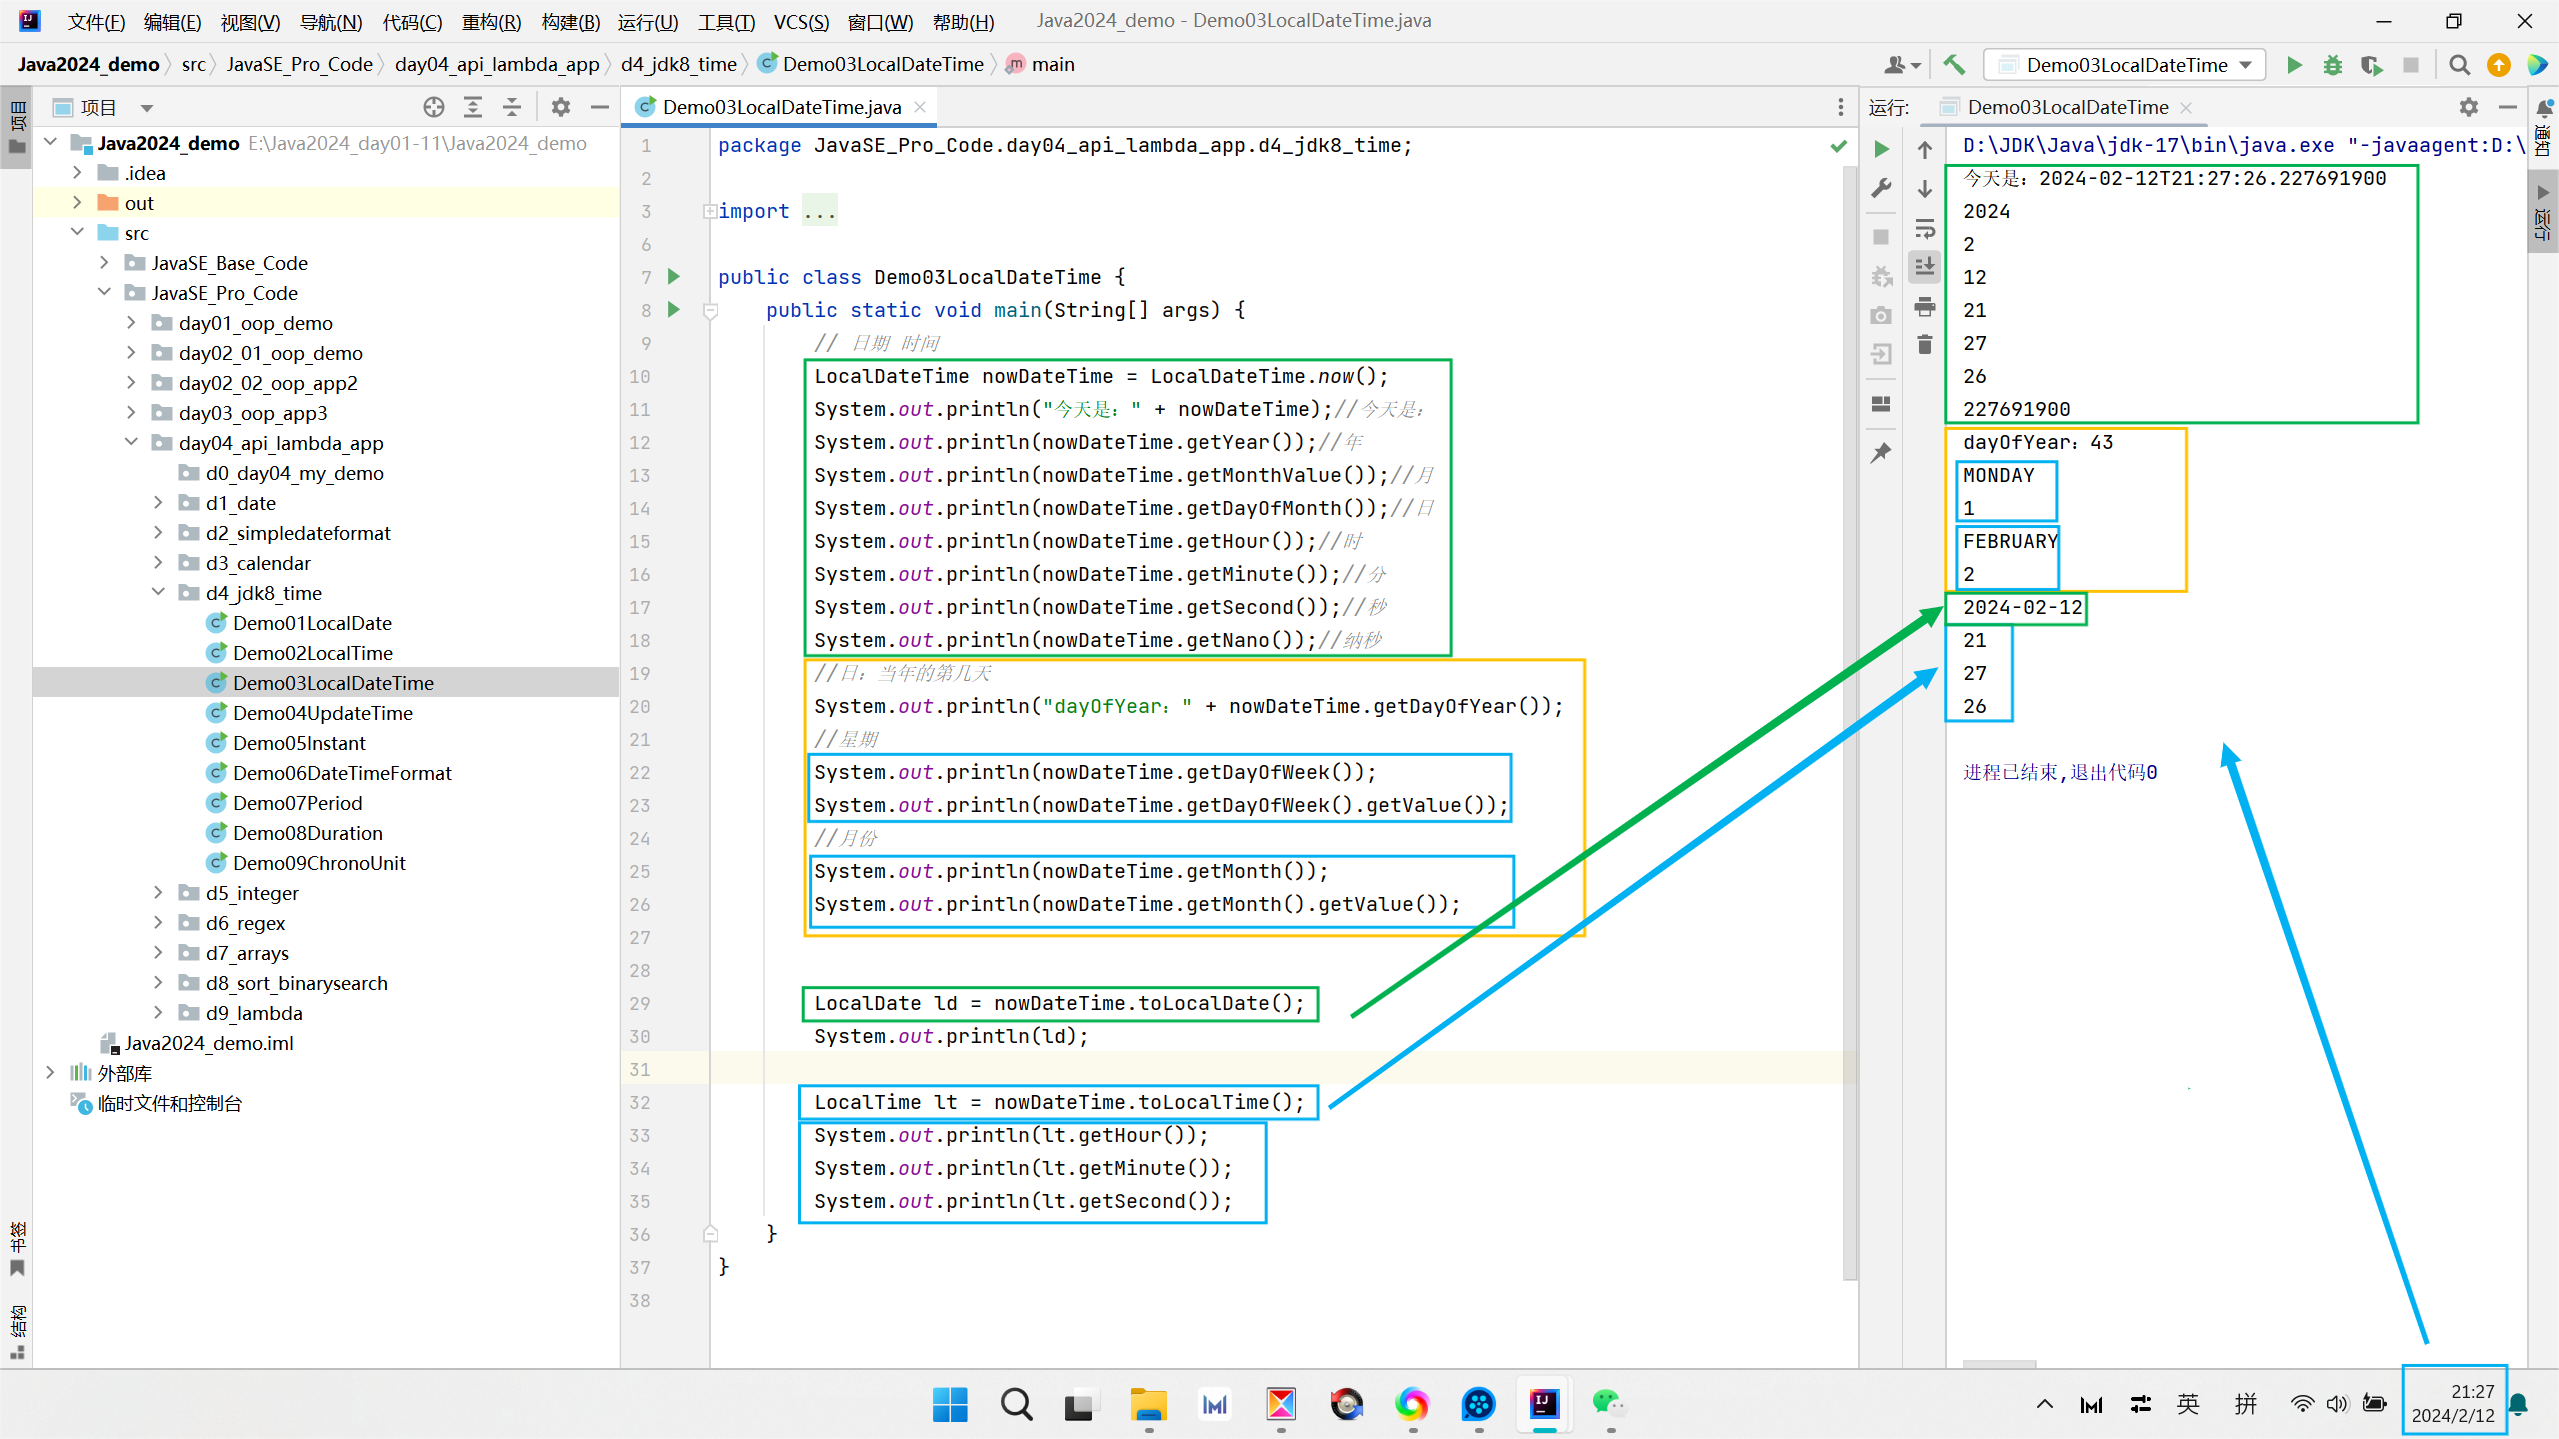Viewport: 2559px width, 1439px height.
Task: Click the run gutter arrow on line 7
Action: coord(674,276)
